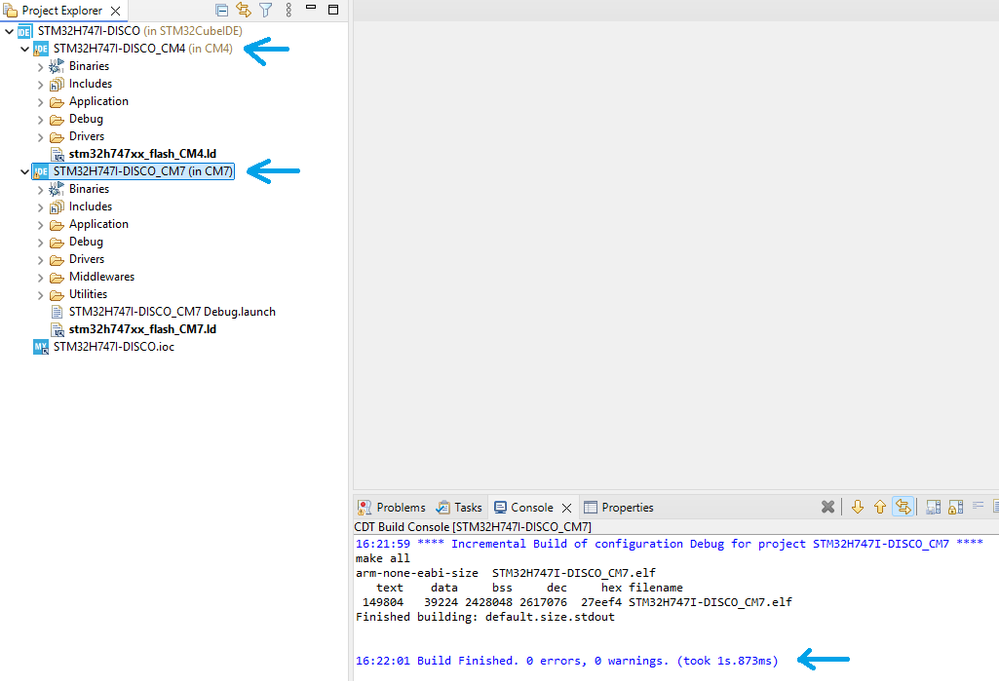Switch to the Problems tab
999x681 pixels.
click(391, 507)
